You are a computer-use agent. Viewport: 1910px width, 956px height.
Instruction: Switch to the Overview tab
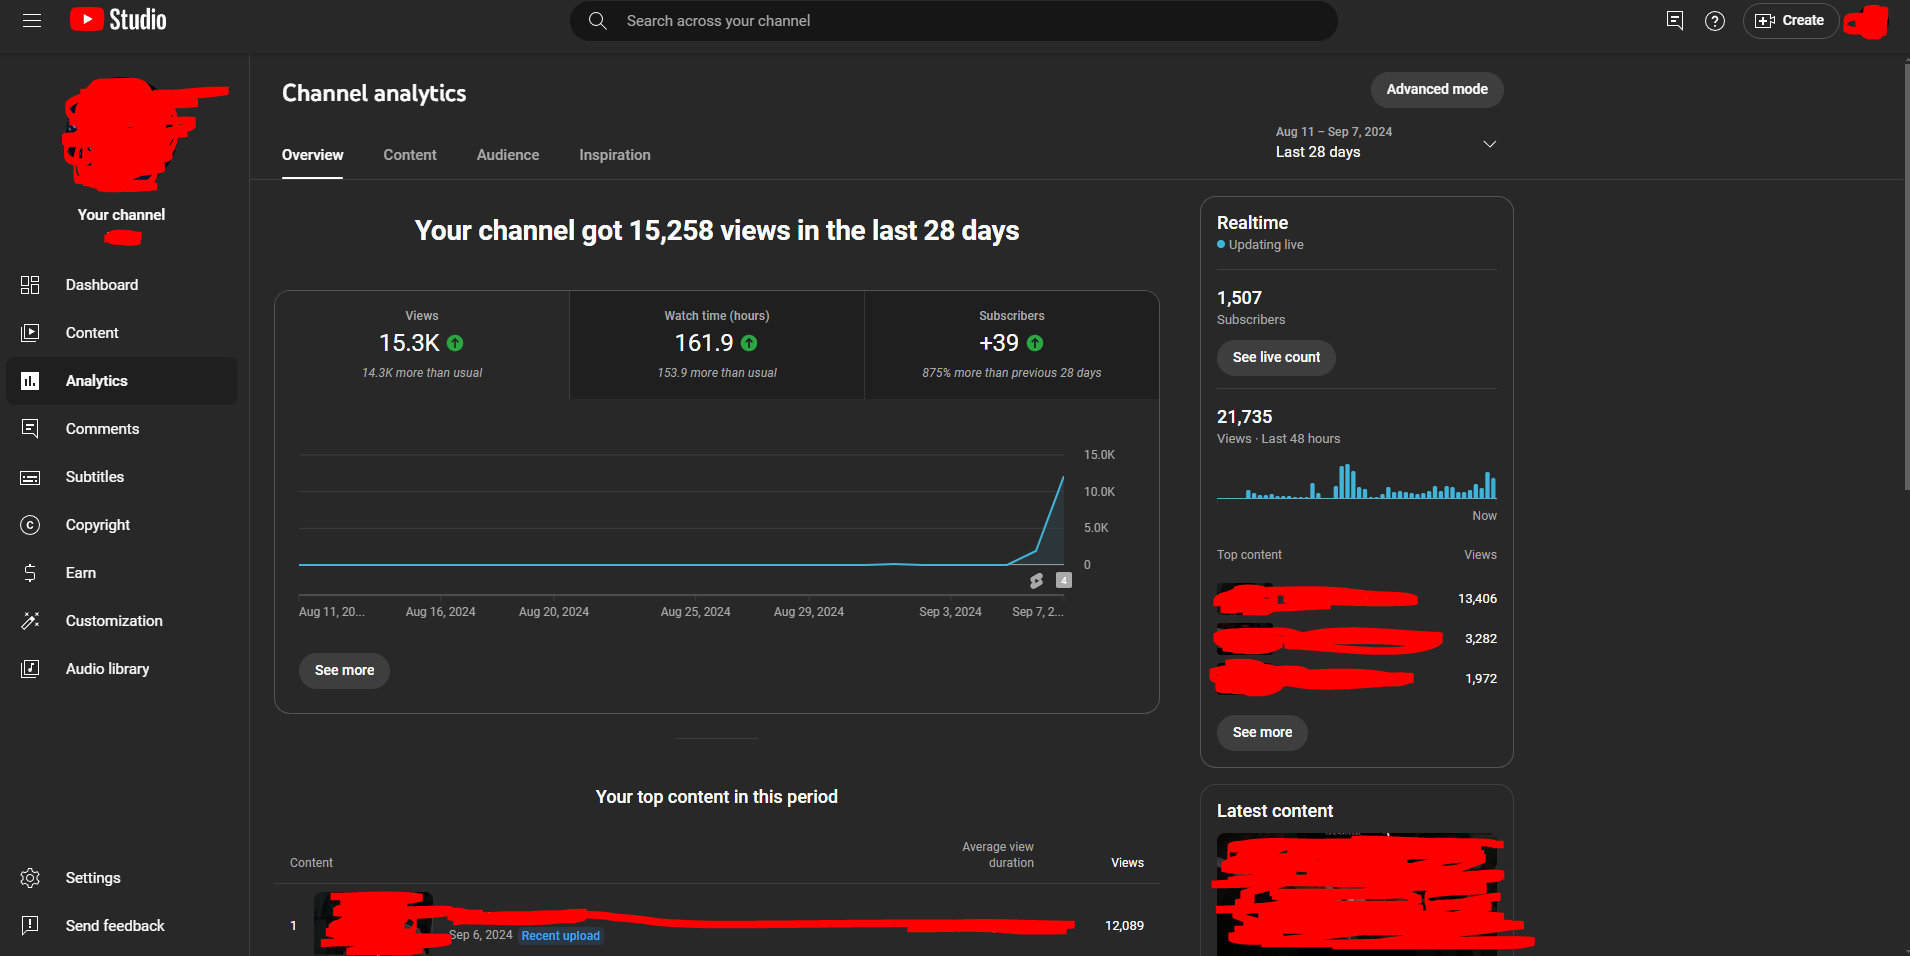(312, 155)
